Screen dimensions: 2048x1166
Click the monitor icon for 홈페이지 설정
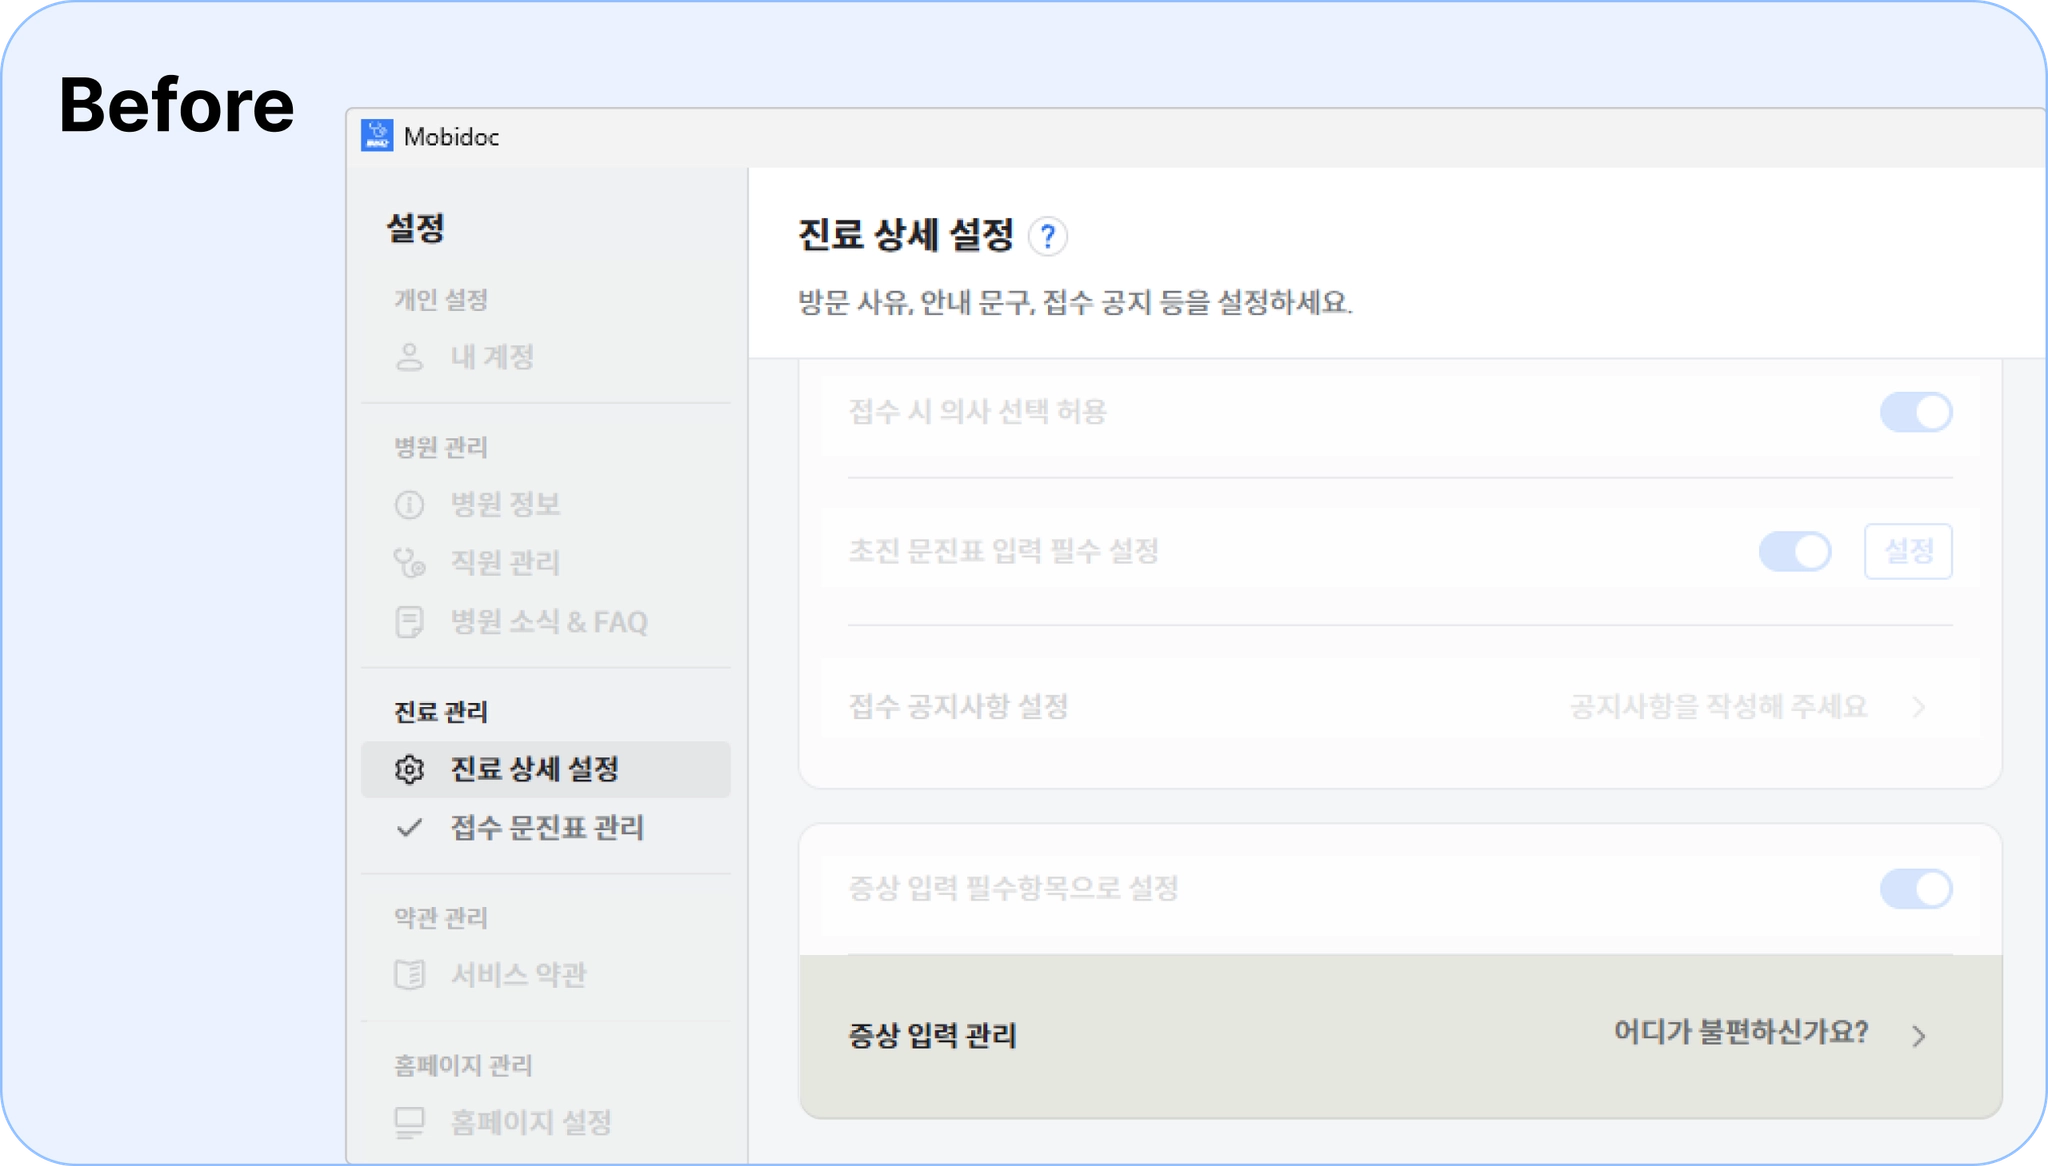(x=409, y=1122)
